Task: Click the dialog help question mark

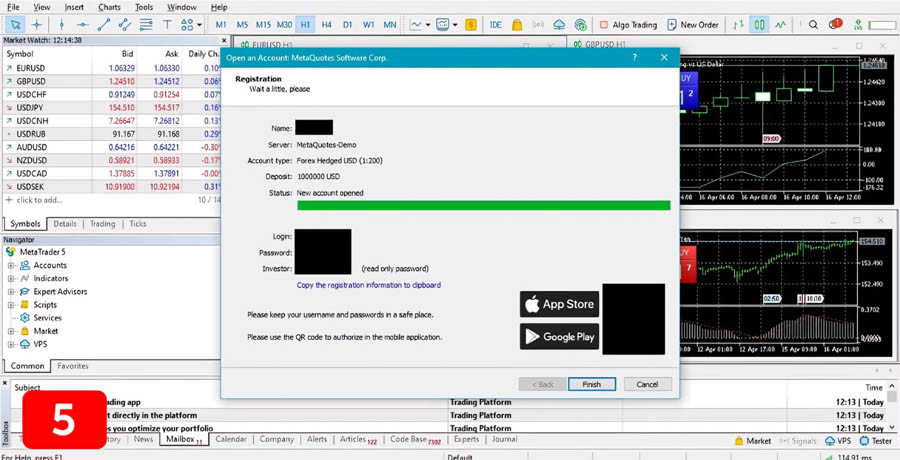Action: 634,57
